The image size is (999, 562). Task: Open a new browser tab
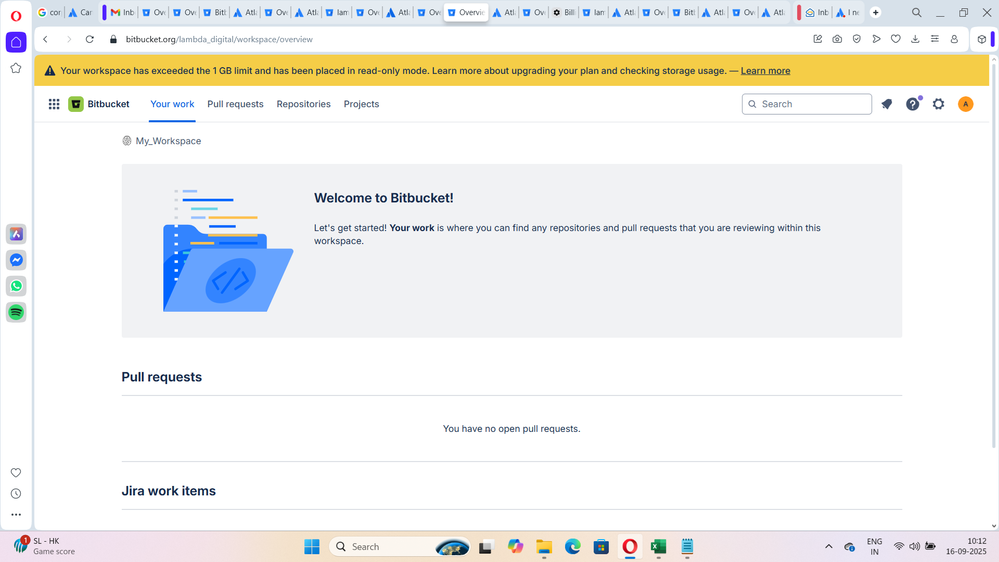click(875, 13)
